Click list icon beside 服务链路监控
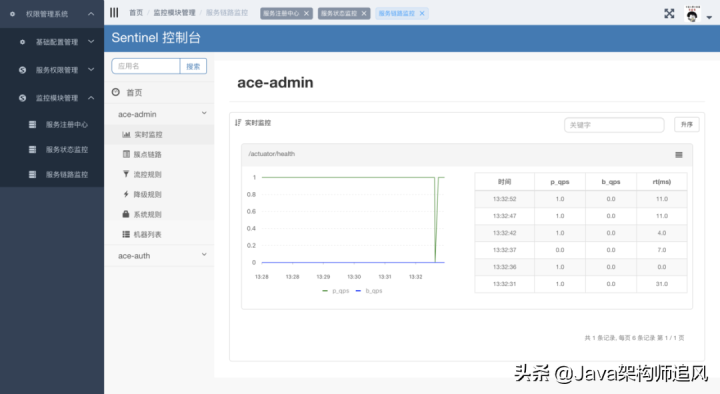720x394 pixels. point(32,174)
